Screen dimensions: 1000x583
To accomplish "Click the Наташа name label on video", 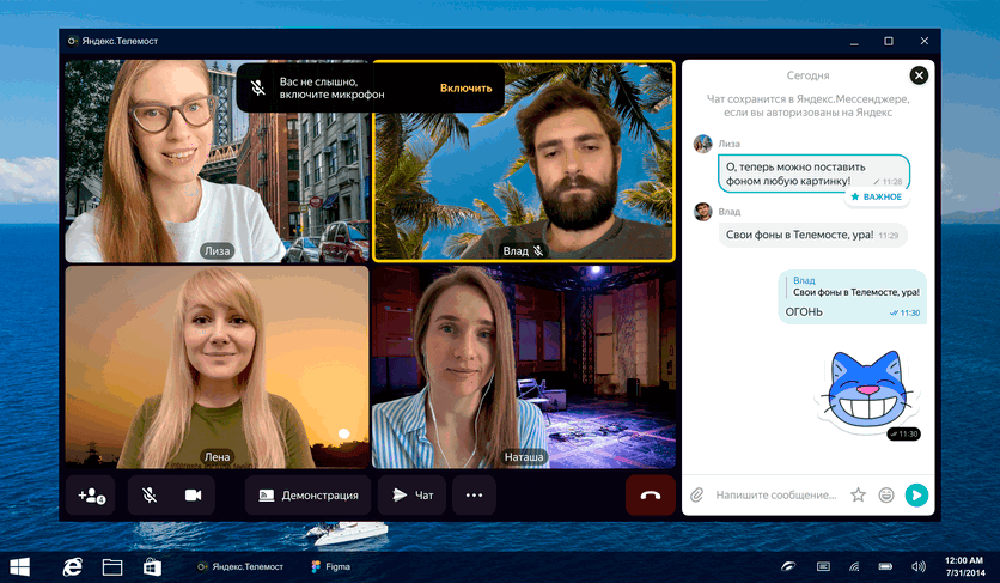I will (x=524, y=457).
